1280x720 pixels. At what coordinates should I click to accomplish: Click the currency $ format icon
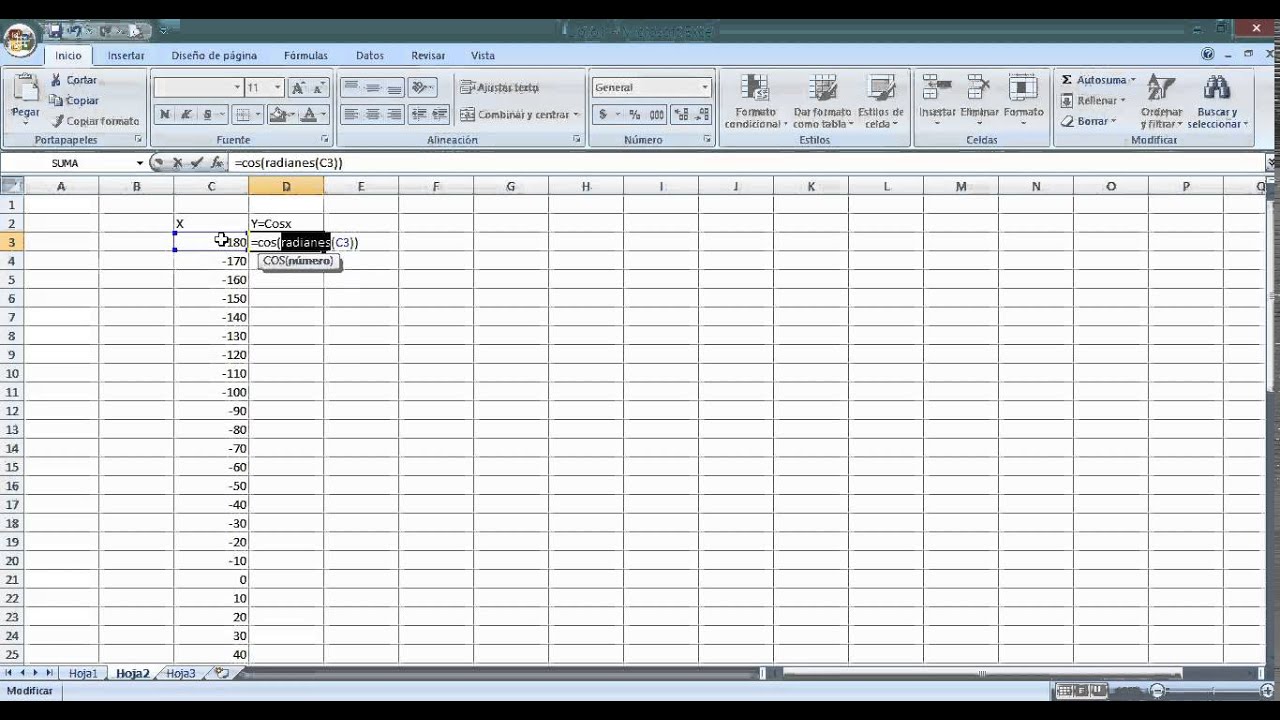click(603, 115)
